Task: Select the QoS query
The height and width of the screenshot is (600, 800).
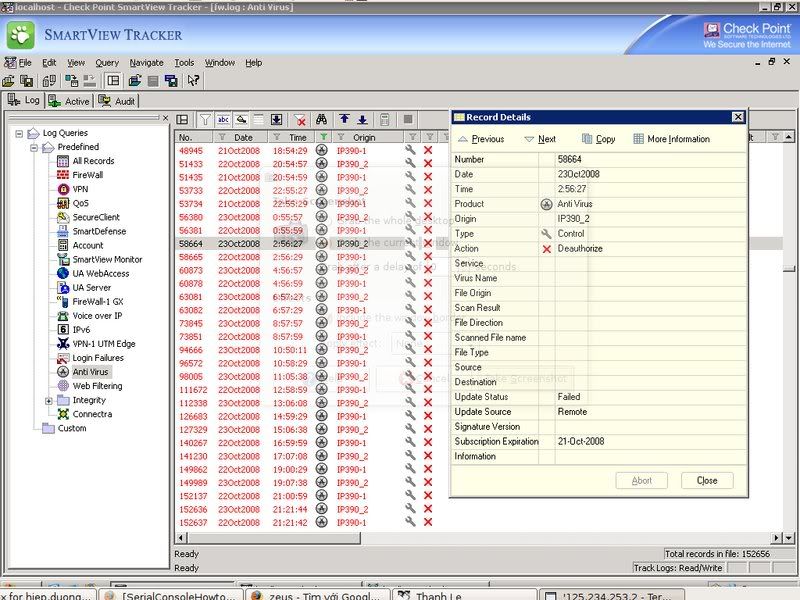Action: click(80, 203)
